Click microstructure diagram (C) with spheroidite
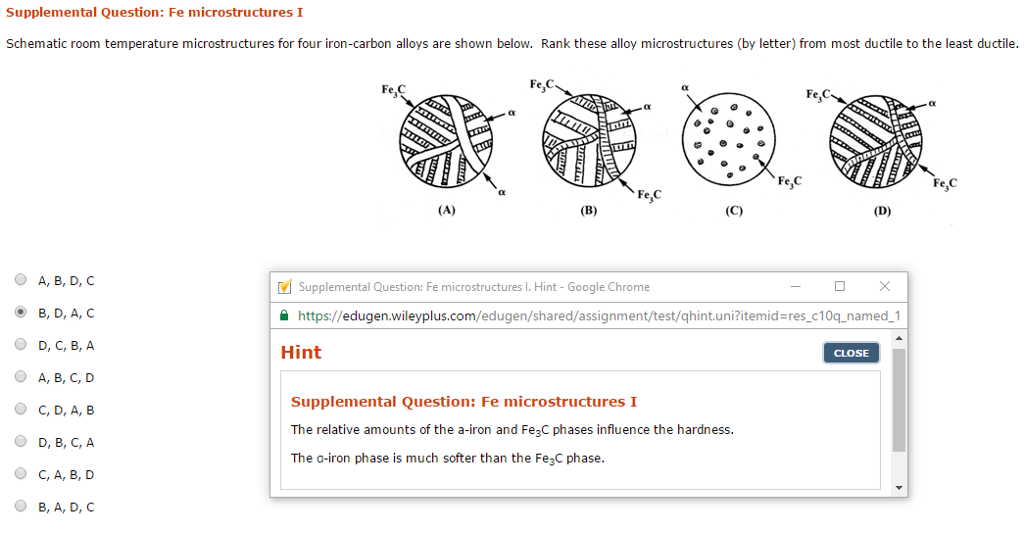 tap(728, 140)
